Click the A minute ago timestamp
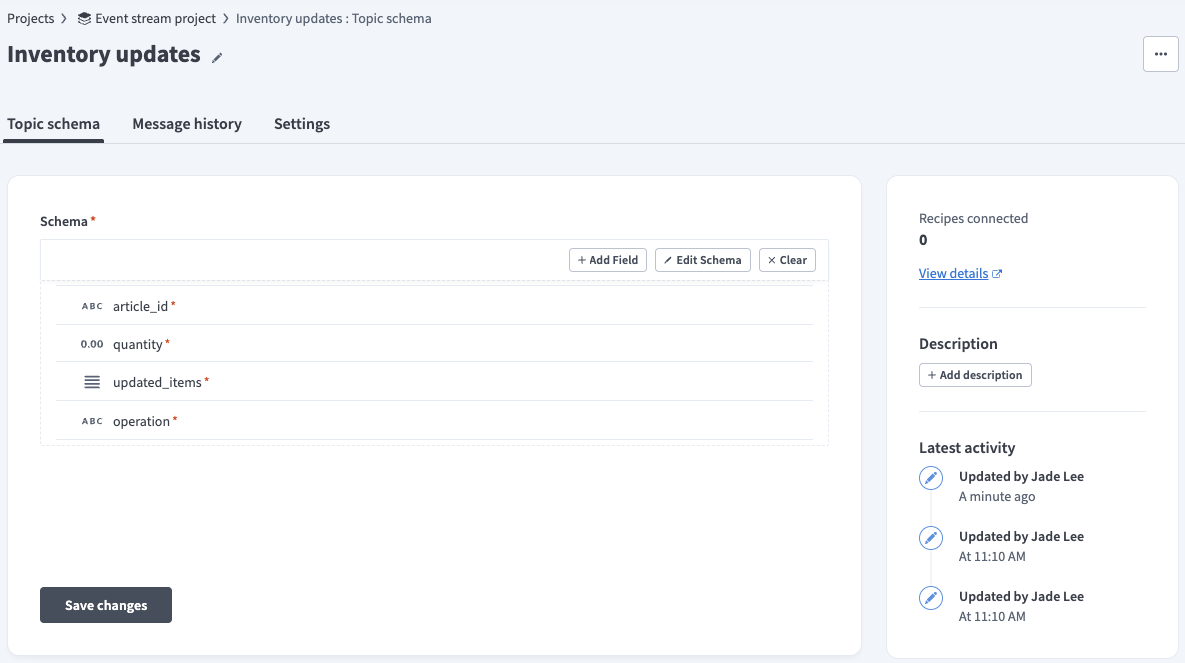Image resolution: width=1185 pixels, height=663 pixels. (x=997, y=497)
